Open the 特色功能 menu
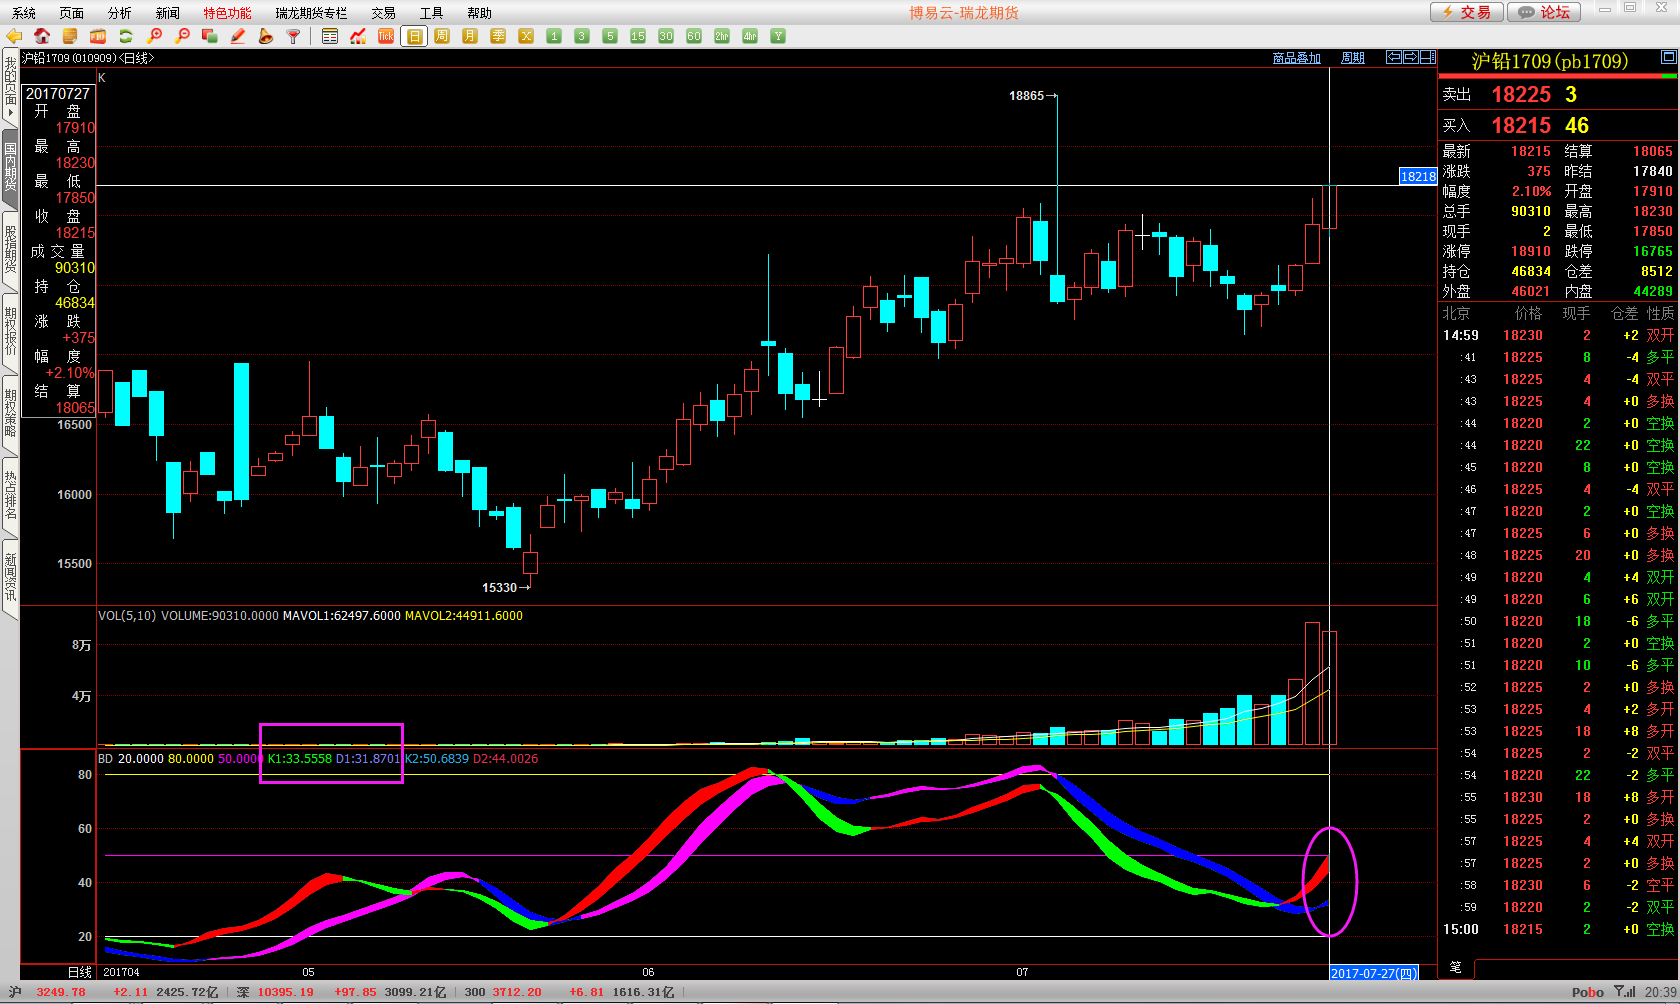 click(227, 13)
